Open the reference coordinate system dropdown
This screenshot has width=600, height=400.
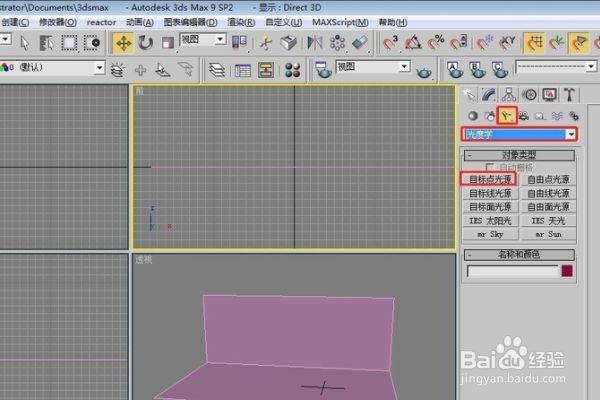tap(203, 39)
